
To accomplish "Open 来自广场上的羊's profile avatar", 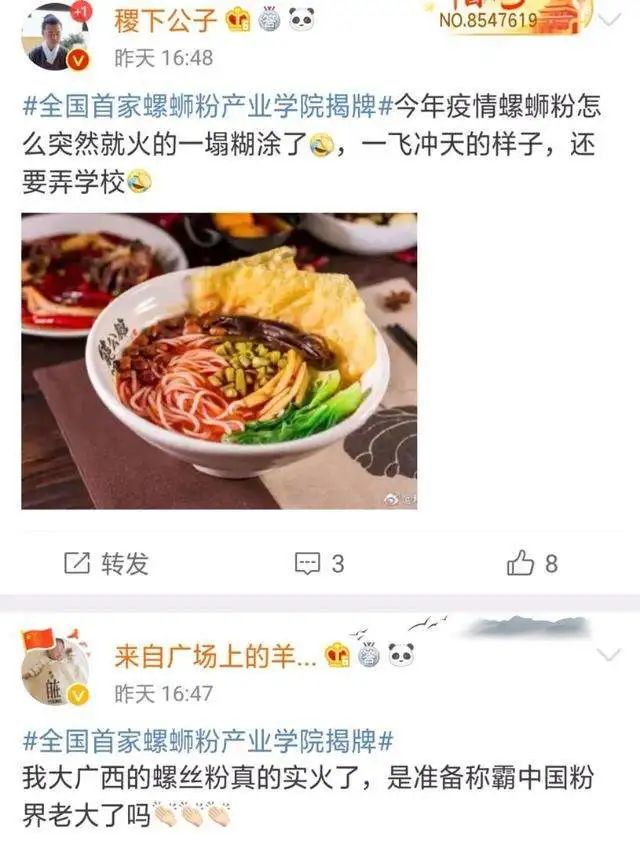I will pos(55,668).
